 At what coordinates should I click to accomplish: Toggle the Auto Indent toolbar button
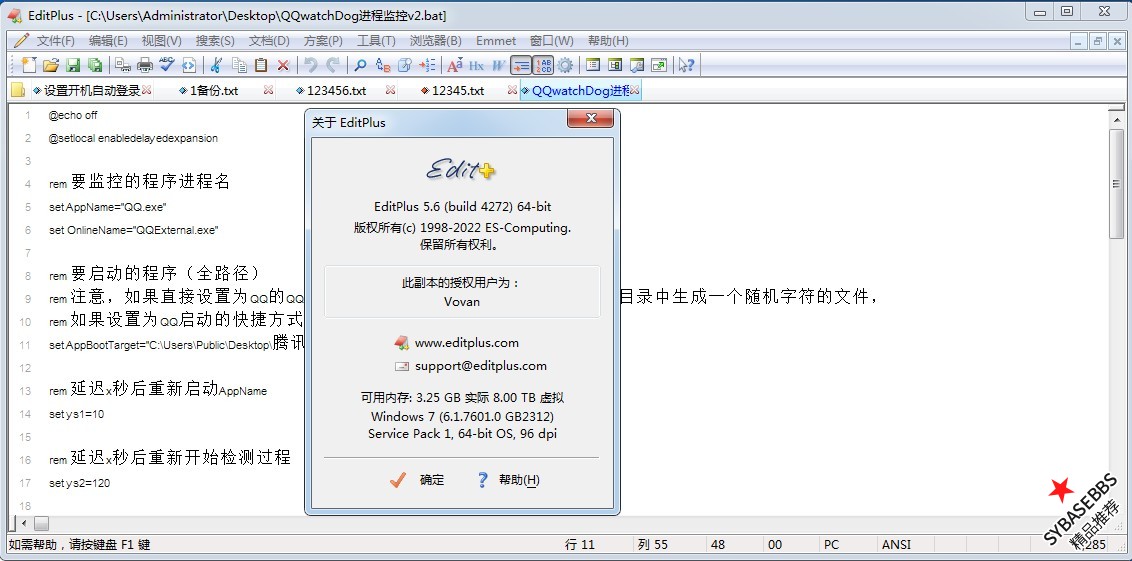(521, 65)
